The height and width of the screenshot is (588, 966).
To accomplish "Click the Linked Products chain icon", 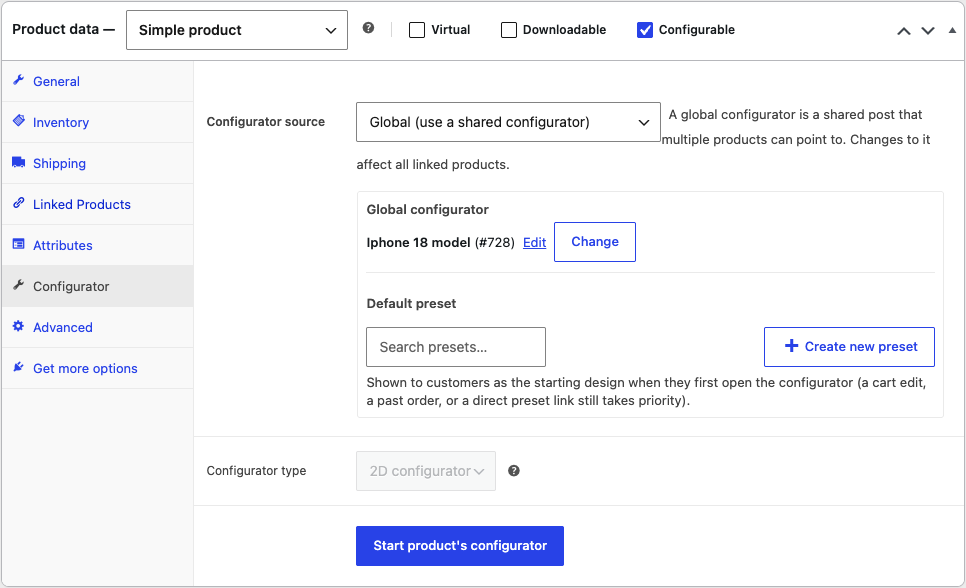I will [18, 203].
